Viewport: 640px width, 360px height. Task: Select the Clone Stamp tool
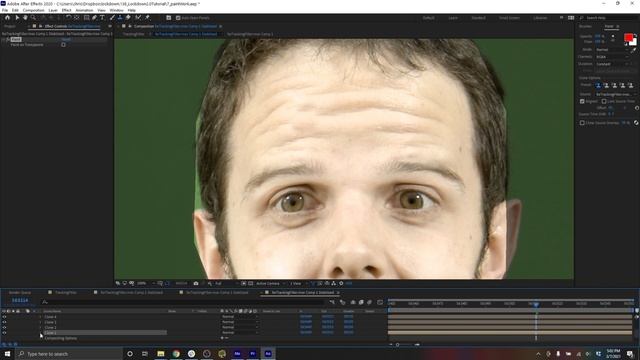pos(120,18)
